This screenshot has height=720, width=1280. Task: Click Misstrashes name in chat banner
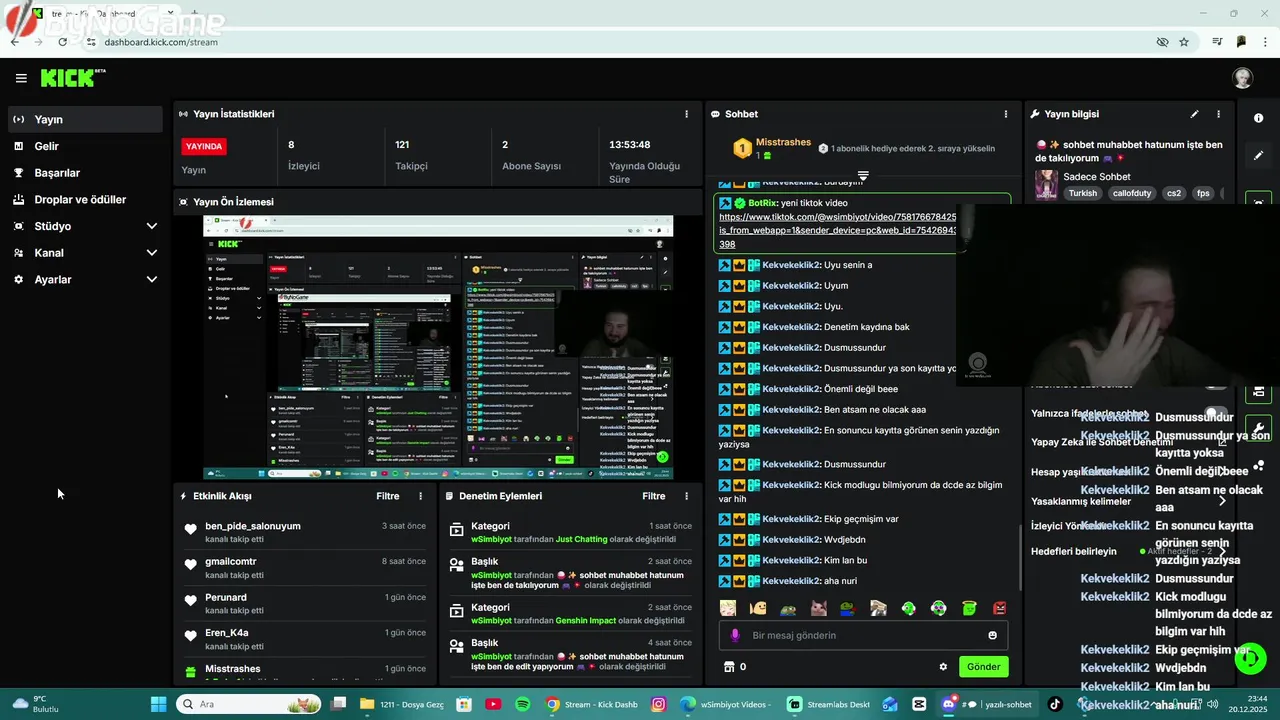coord(783,142)
